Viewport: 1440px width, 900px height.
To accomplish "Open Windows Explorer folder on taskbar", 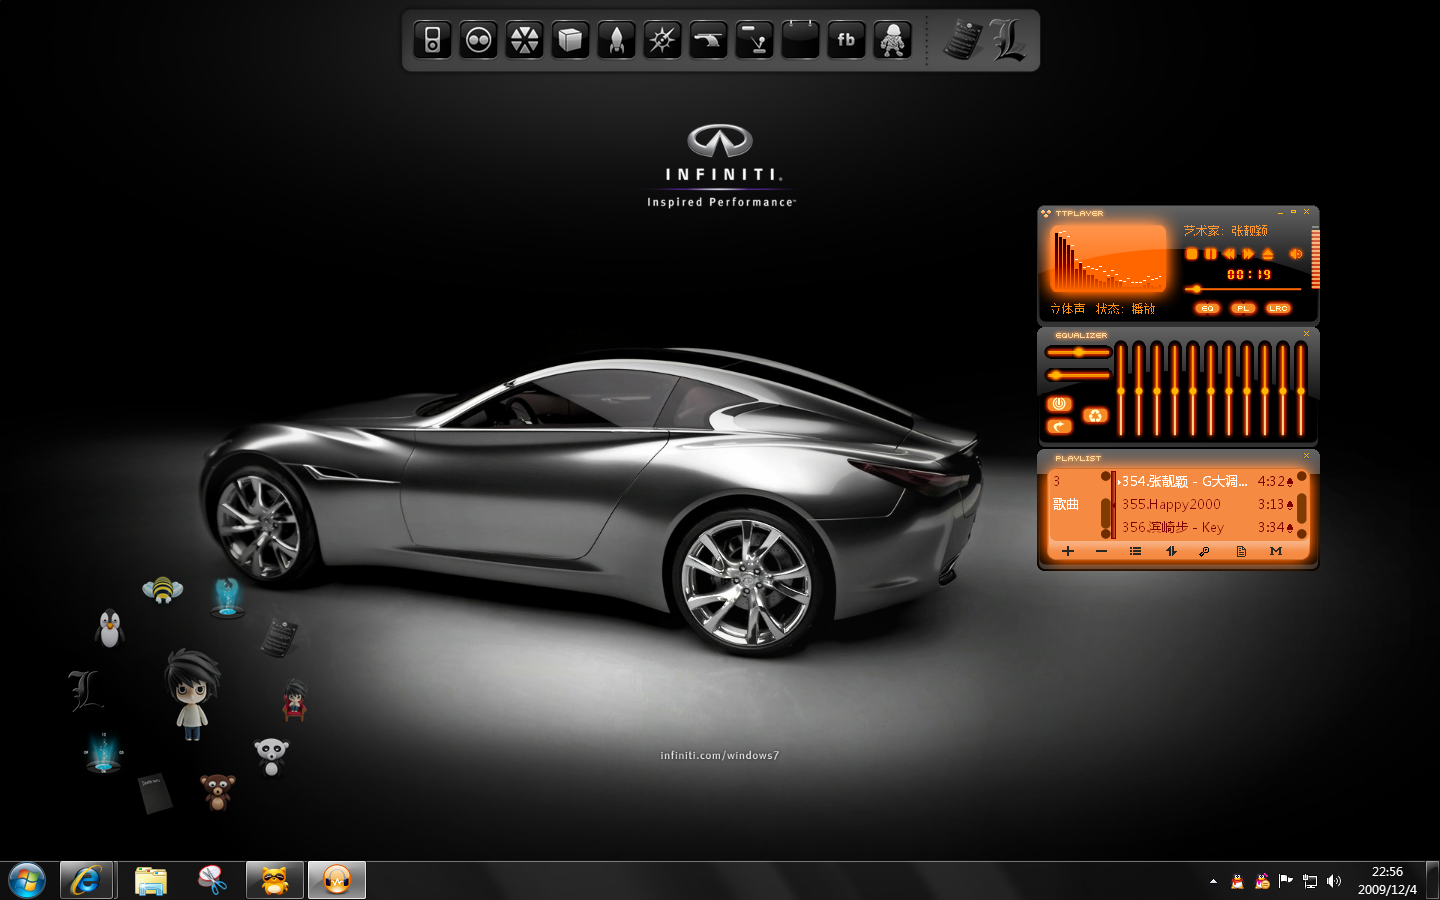I will pos(151,880).
